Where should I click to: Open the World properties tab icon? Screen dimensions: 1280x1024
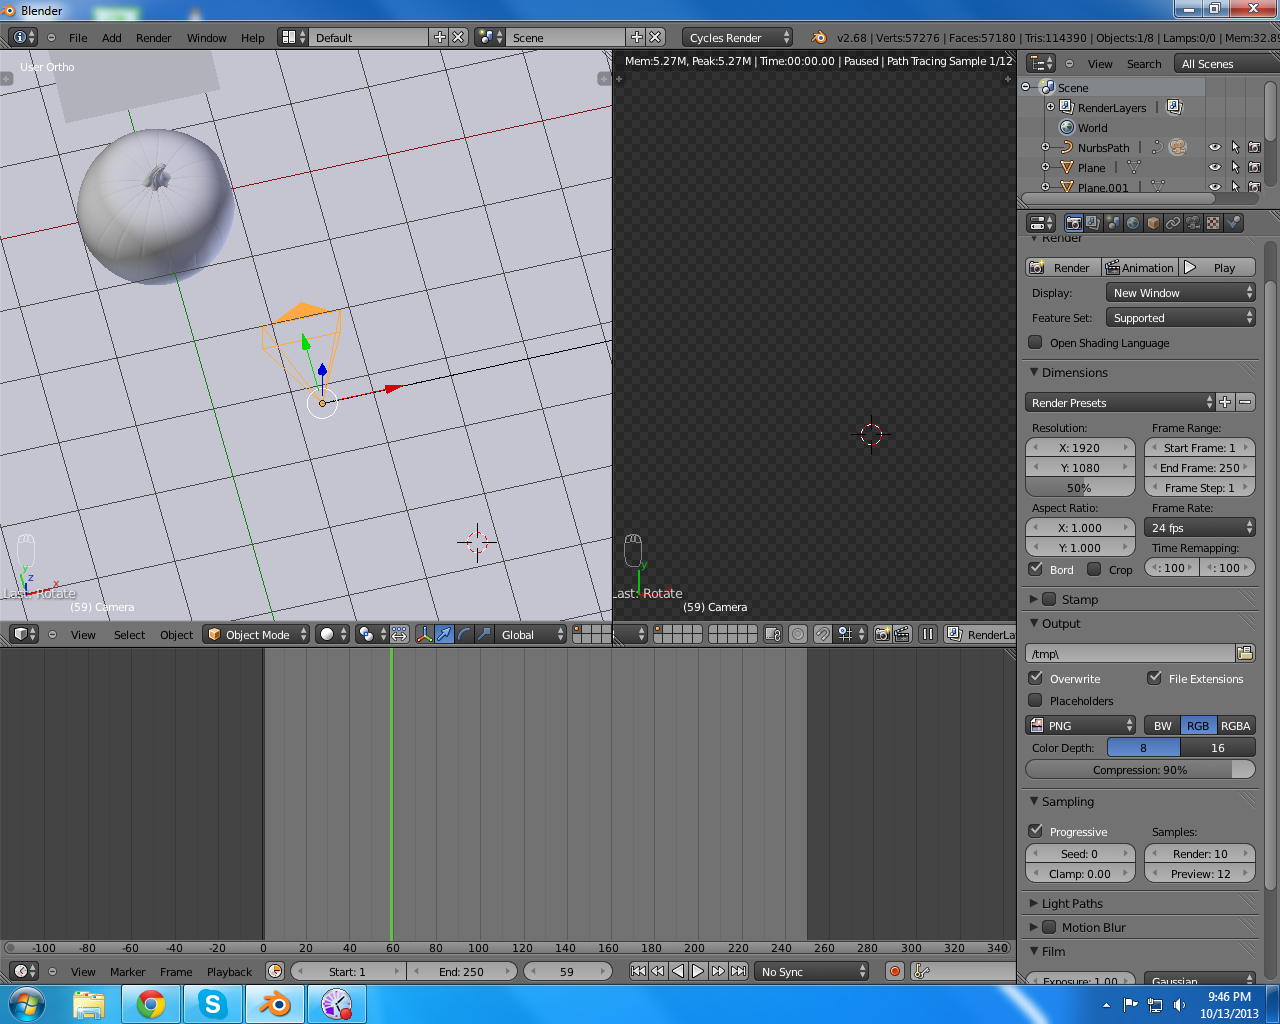click(x=1133, y=223)
